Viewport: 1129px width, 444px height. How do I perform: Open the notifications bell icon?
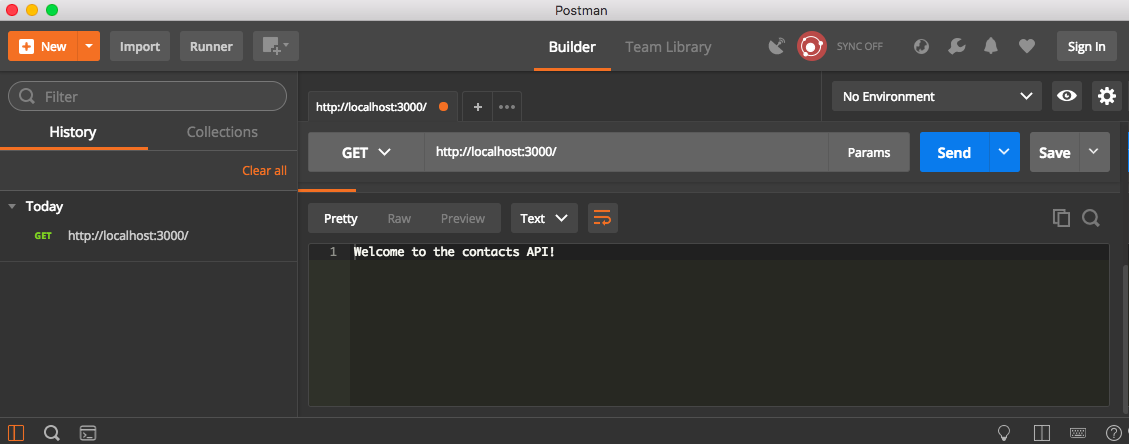991,47
